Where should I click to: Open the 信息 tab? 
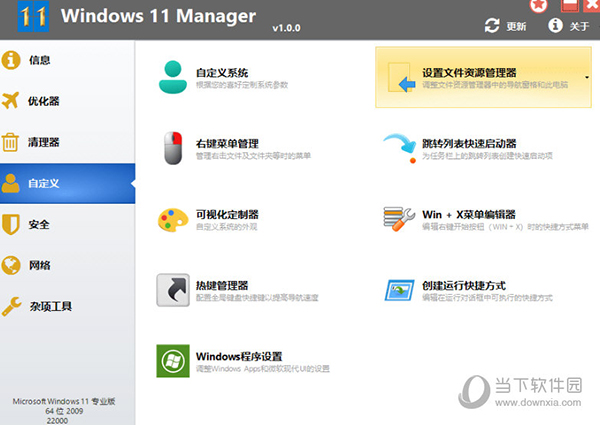(67, 60)
